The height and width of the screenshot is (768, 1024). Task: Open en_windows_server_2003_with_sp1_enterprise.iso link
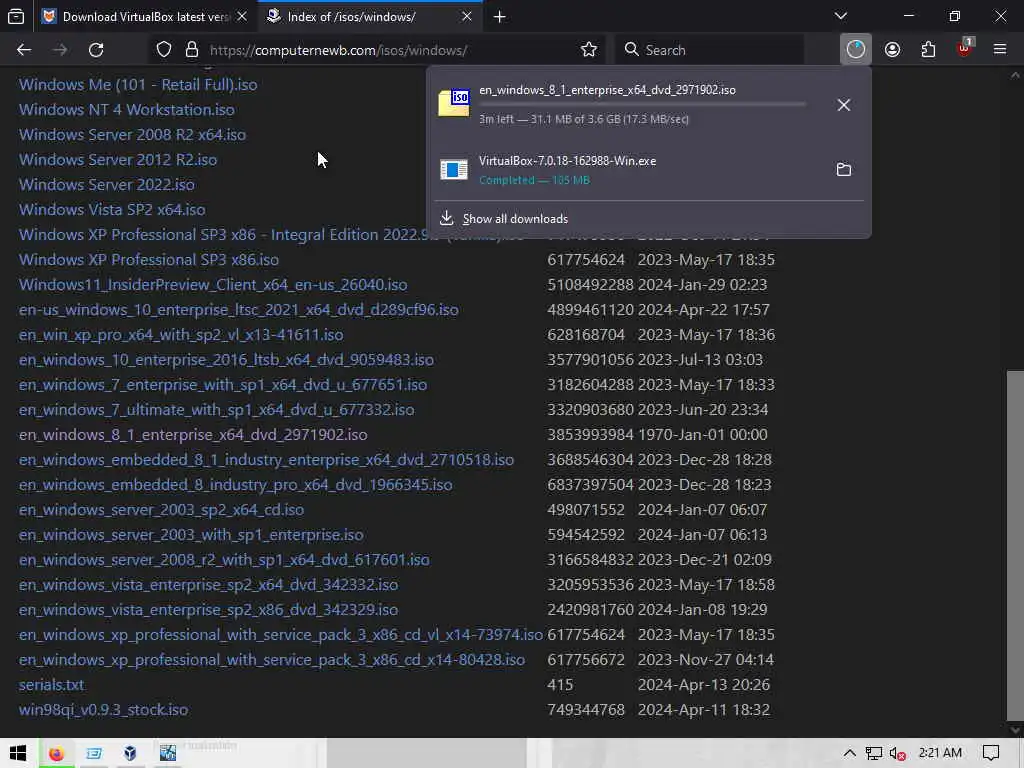(191, 534)
